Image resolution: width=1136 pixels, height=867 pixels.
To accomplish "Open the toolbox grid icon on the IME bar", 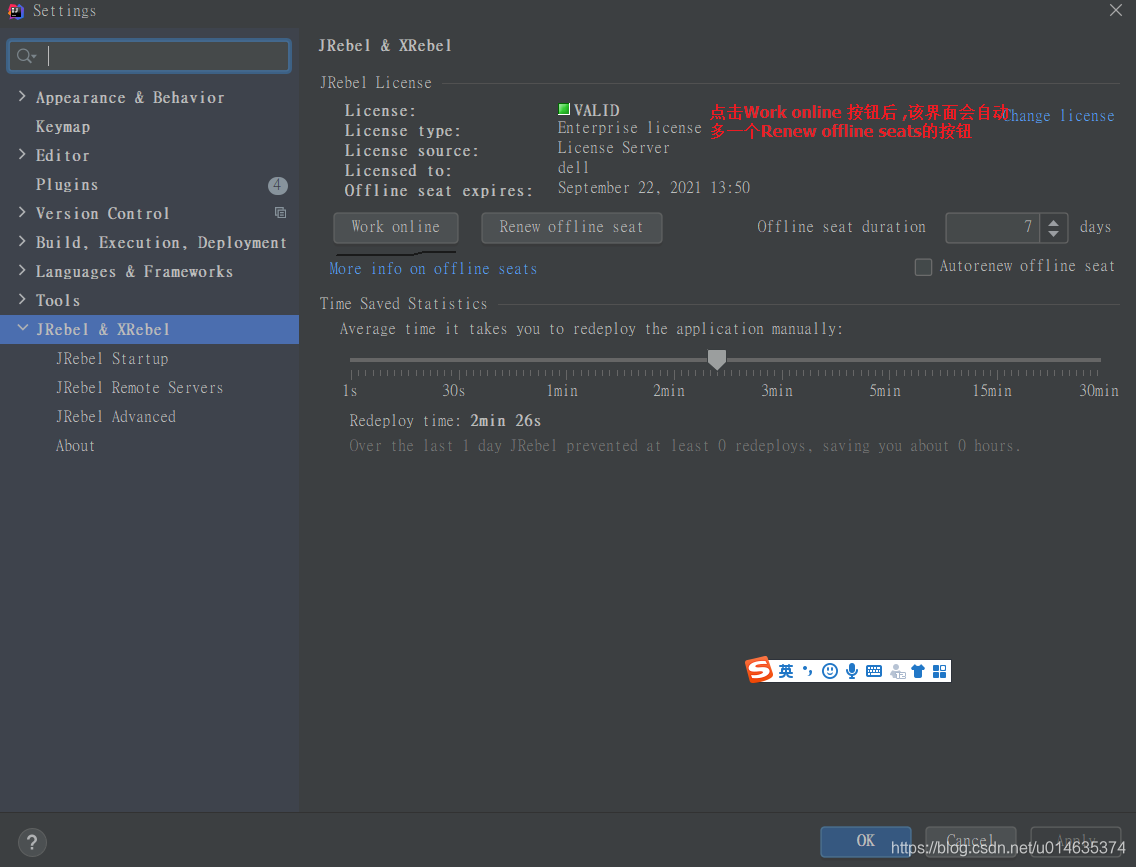I will point(940,671).
